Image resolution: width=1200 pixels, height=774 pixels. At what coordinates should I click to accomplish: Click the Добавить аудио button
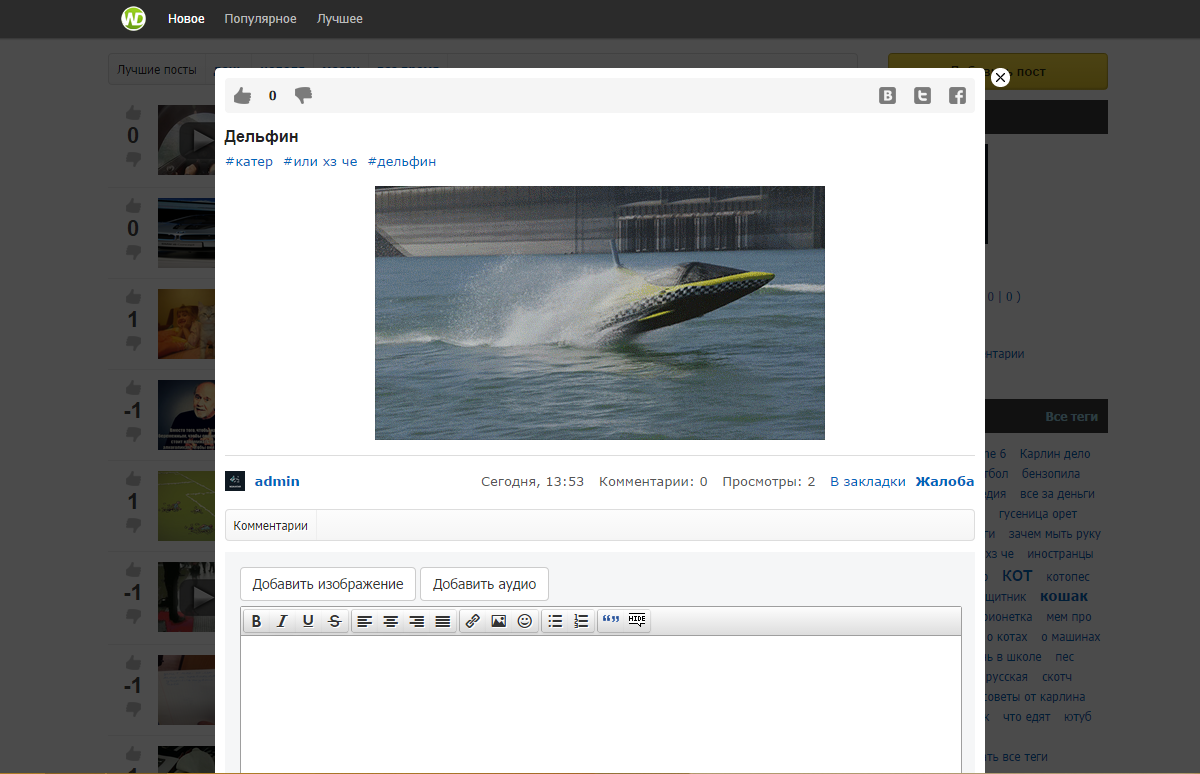(x=484, y=584)
